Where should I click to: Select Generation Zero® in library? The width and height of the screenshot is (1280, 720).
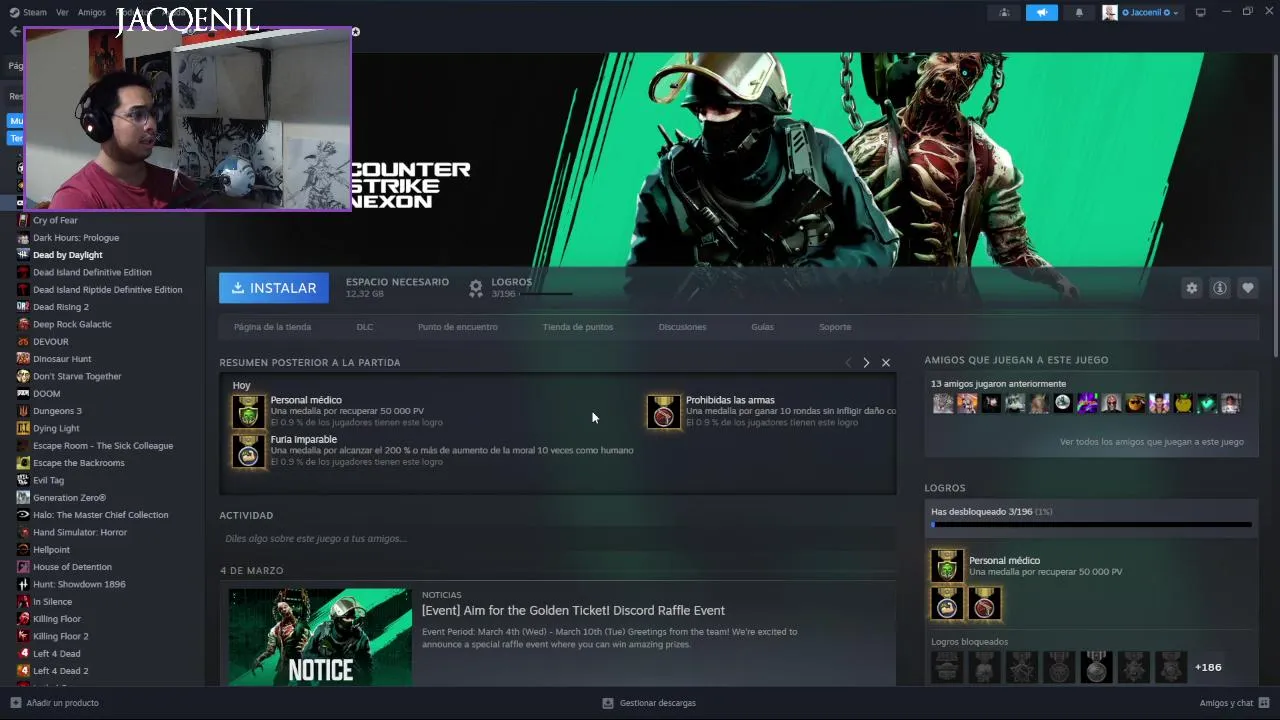coord(69,498)
